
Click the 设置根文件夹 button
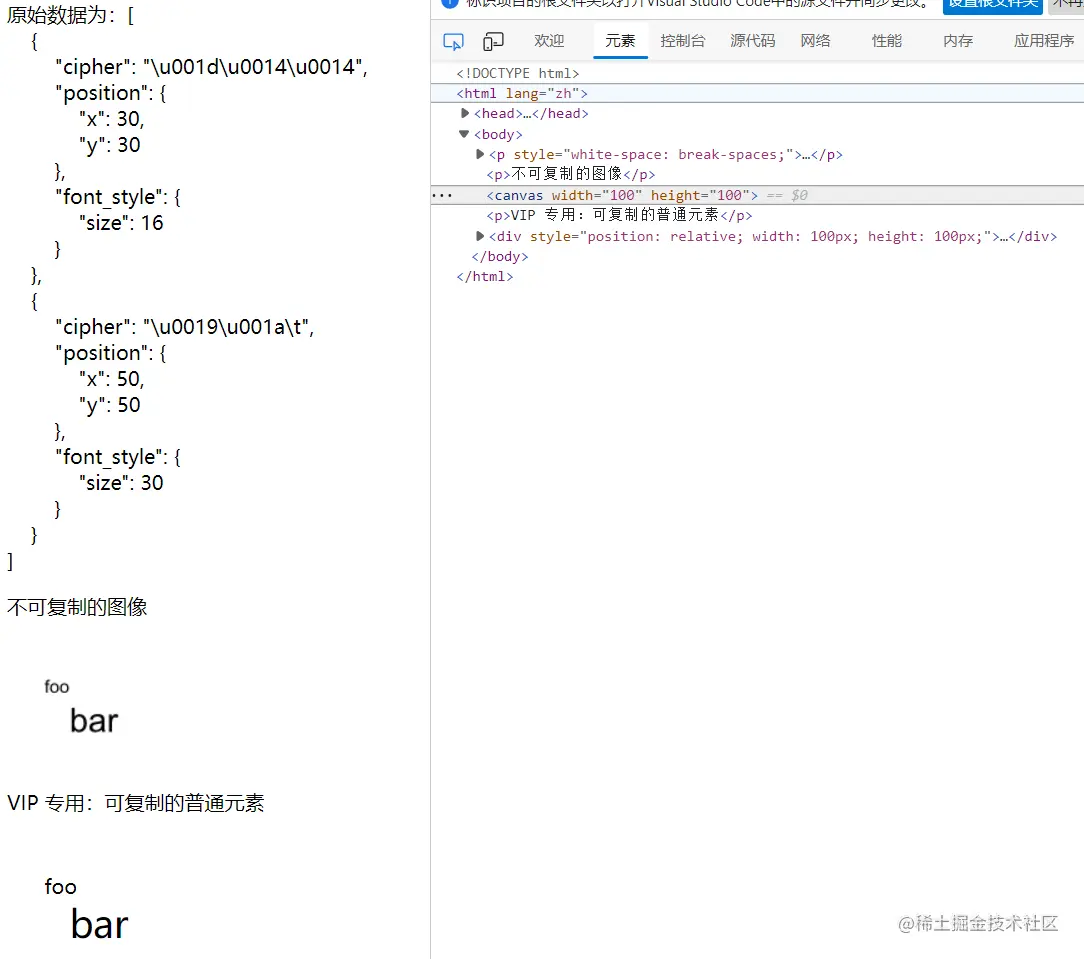[993, 5]
